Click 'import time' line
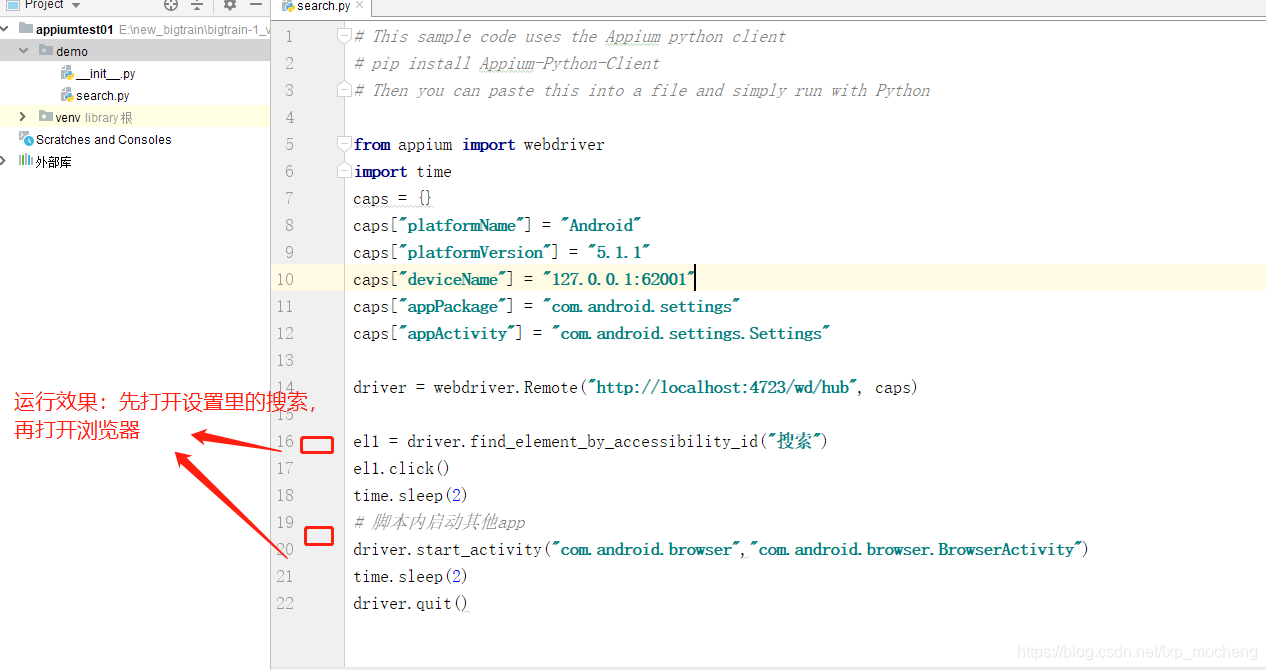 (403, 171)
